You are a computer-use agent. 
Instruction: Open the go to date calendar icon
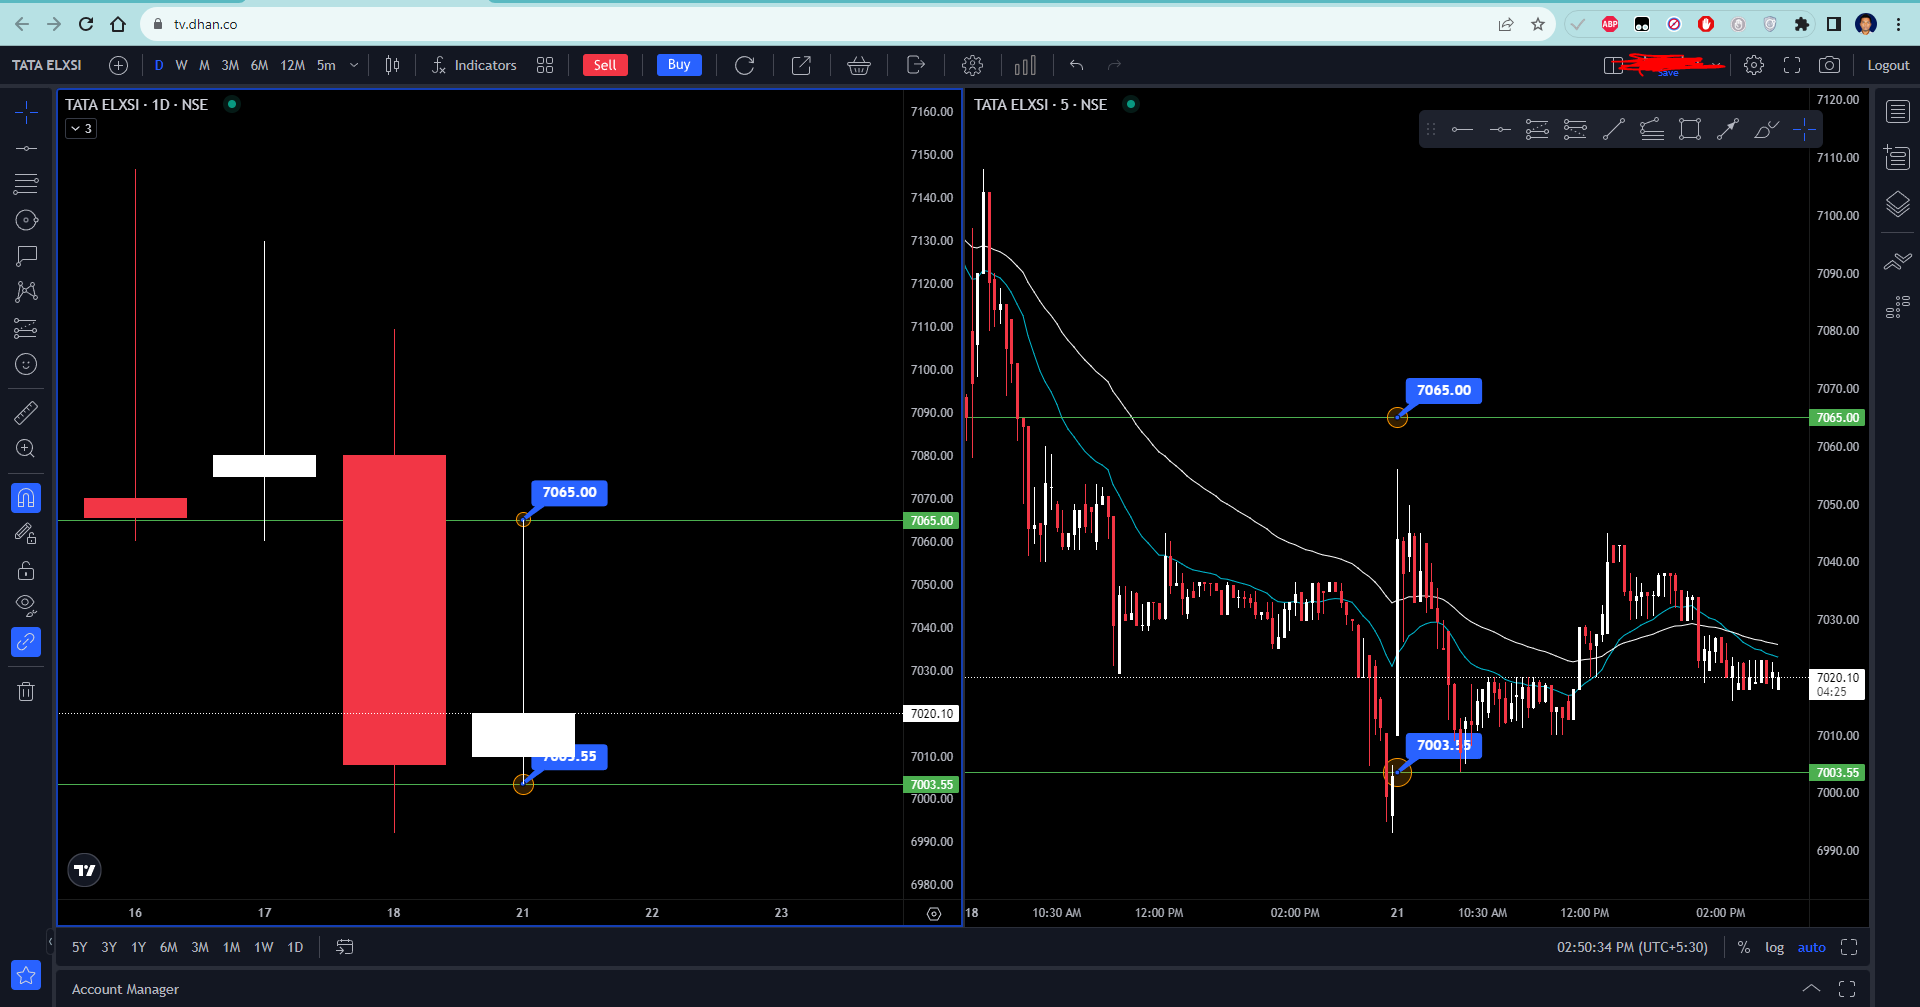click(x=345, y=947)
